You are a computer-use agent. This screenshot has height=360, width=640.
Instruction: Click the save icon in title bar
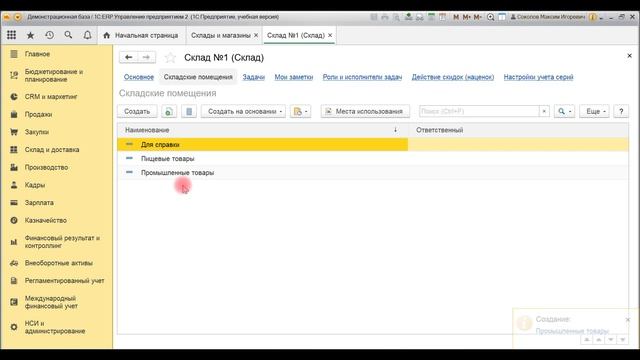[x=374, y=17]
